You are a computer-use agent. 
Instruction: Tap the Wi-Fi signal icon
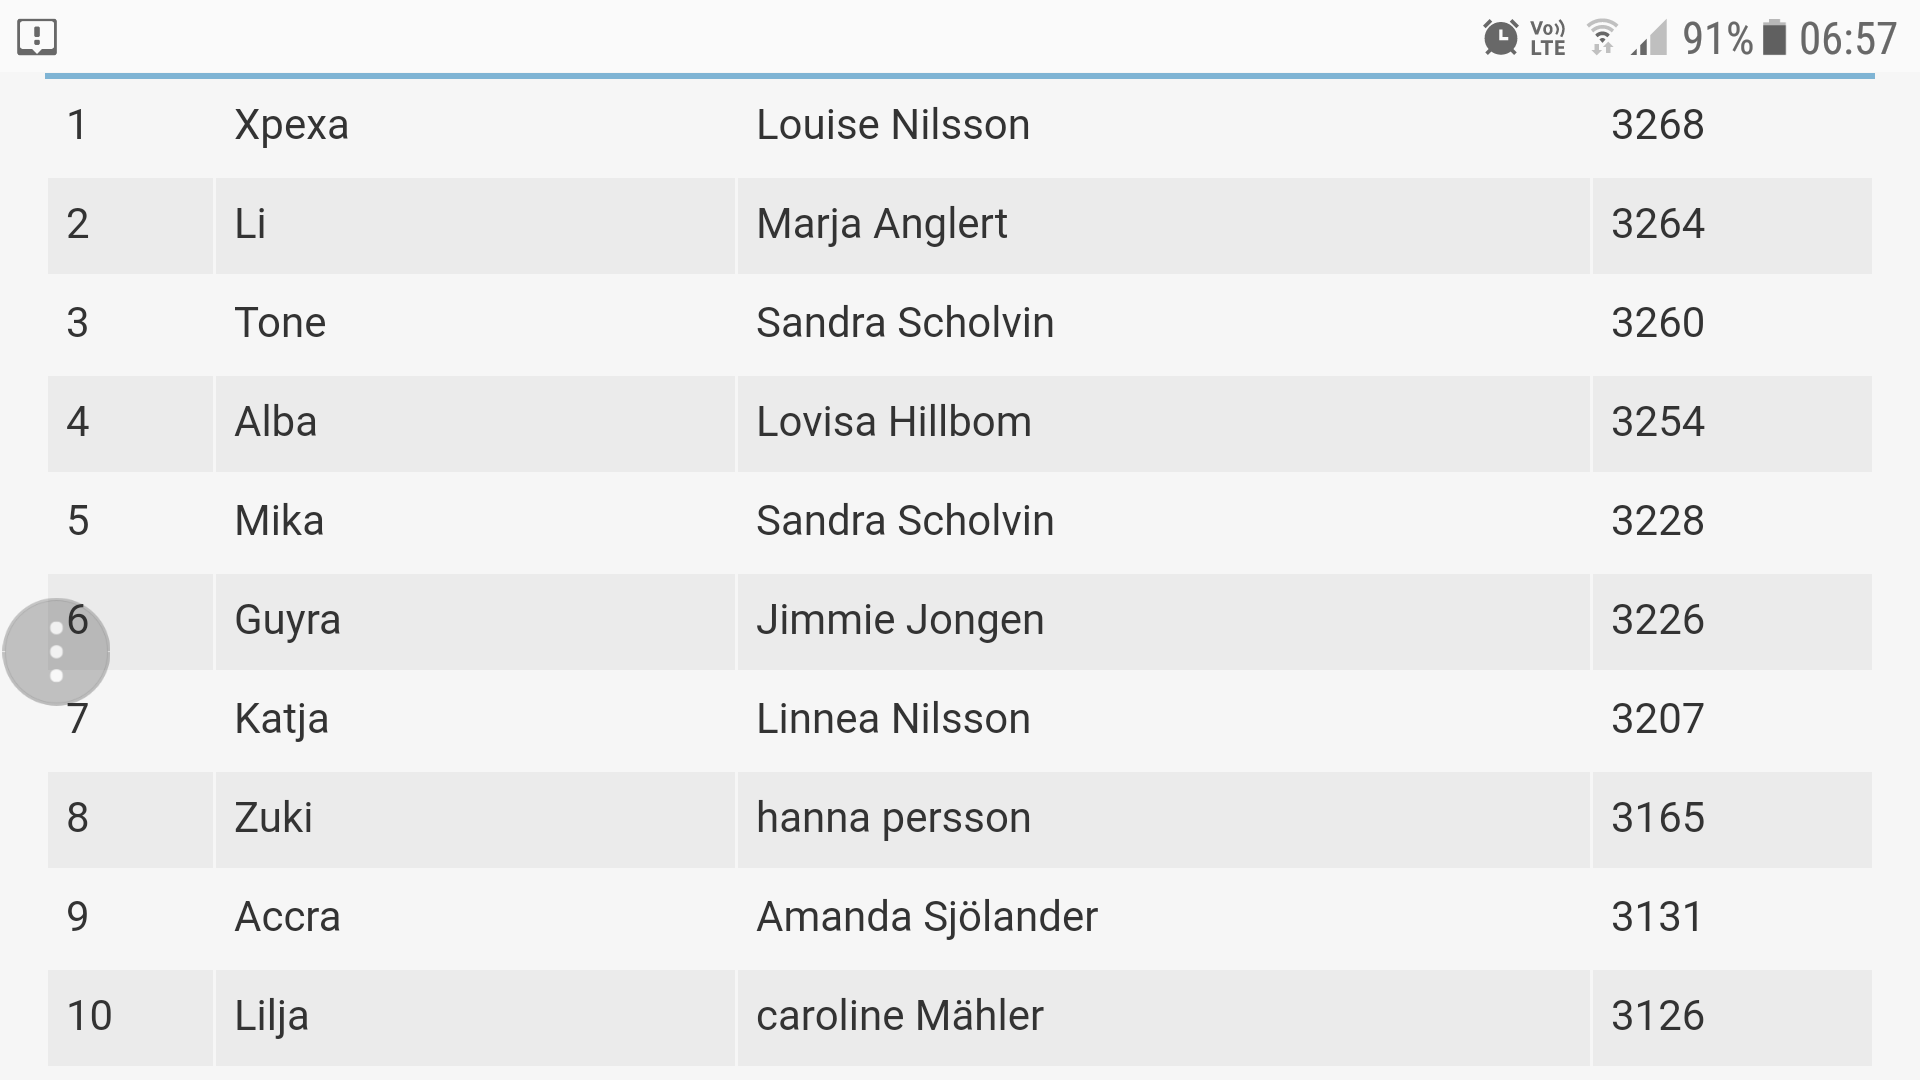pos(1602,38)
